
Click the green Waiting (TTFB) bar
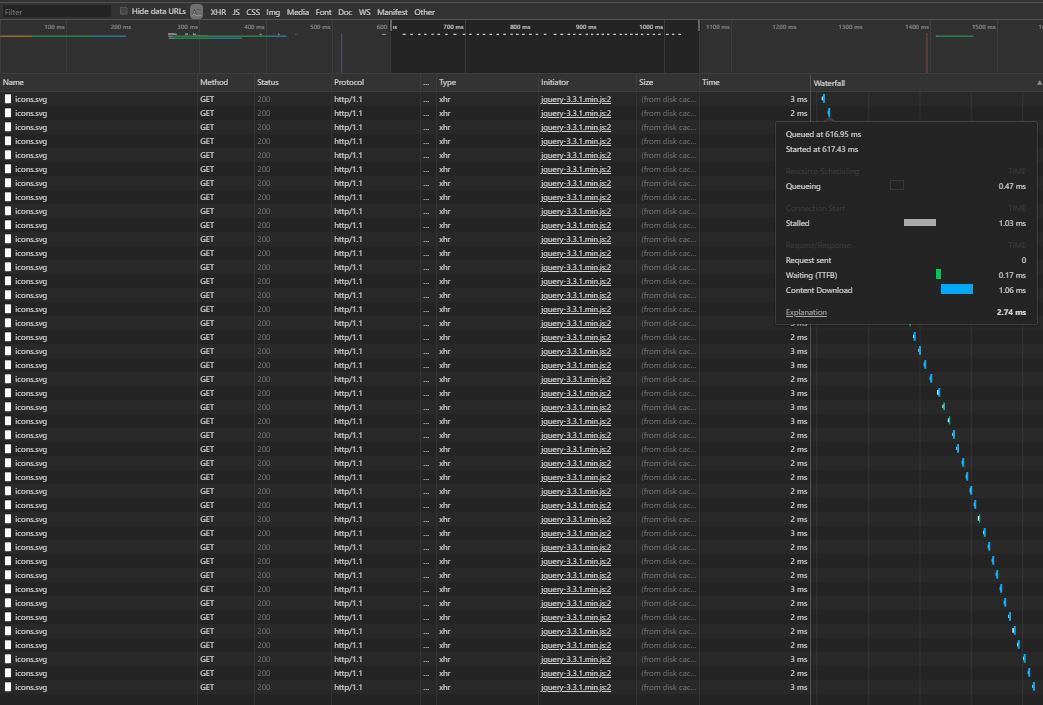[x=938, y=274]
